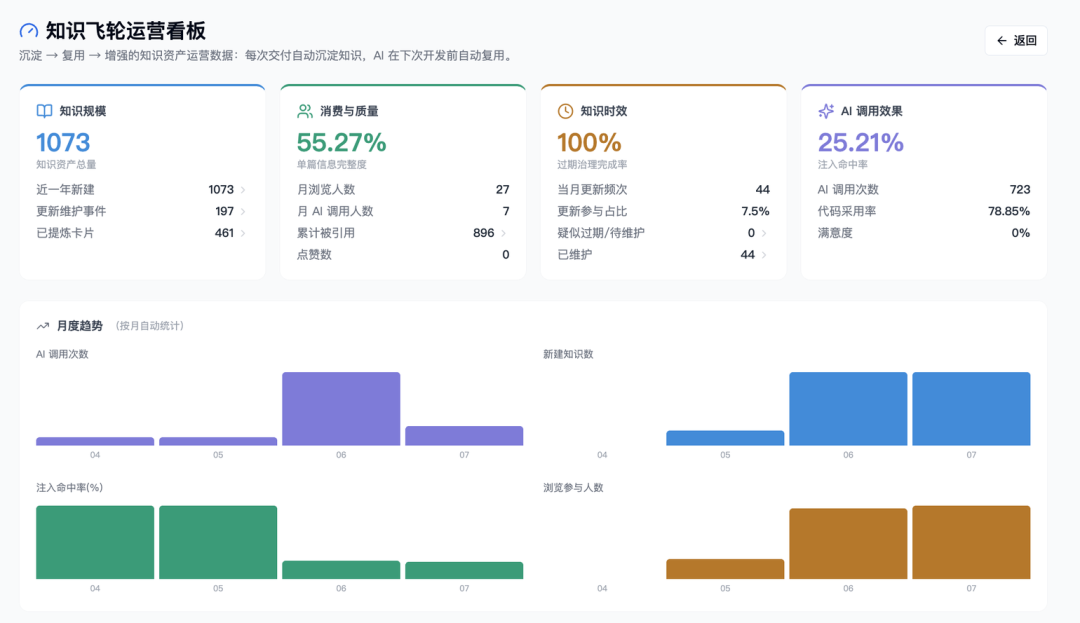This screenshot has height=623, width=1080.
Task: Click the users icon next to 消费与质量
Action: (304, 111)
